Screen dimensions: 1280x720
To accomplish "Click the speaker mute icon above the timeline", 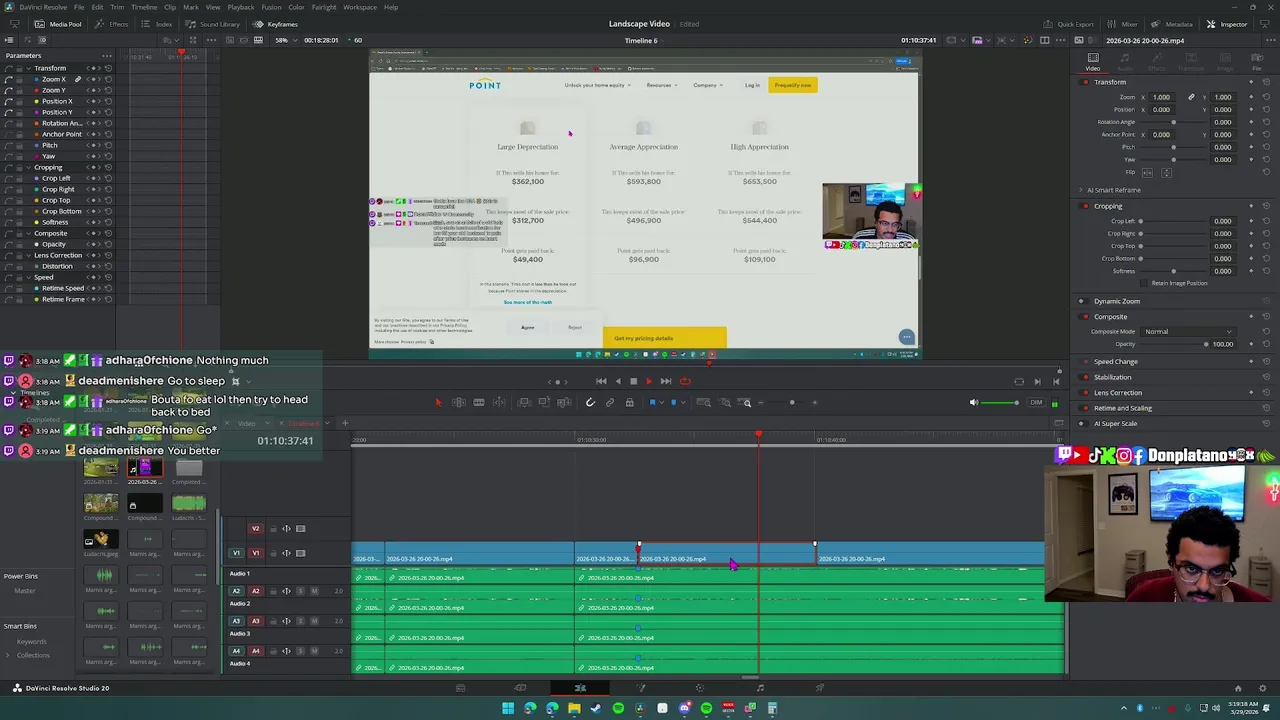I will tap(974, 402).
